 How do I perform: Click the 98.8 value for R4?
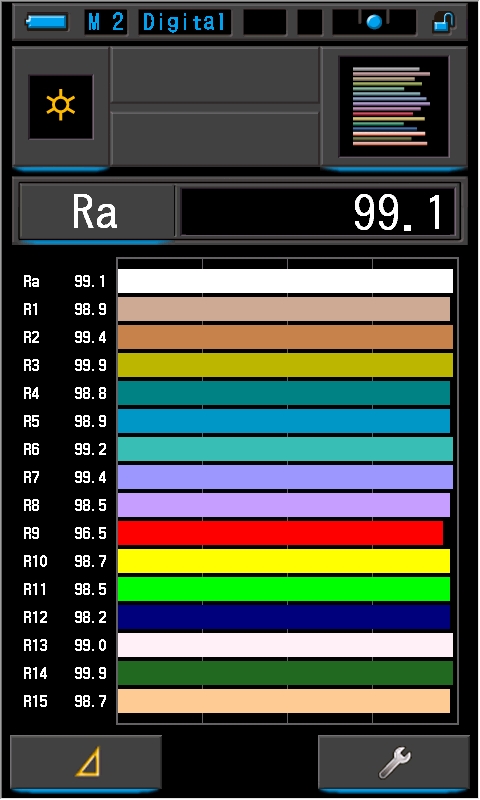90,393
